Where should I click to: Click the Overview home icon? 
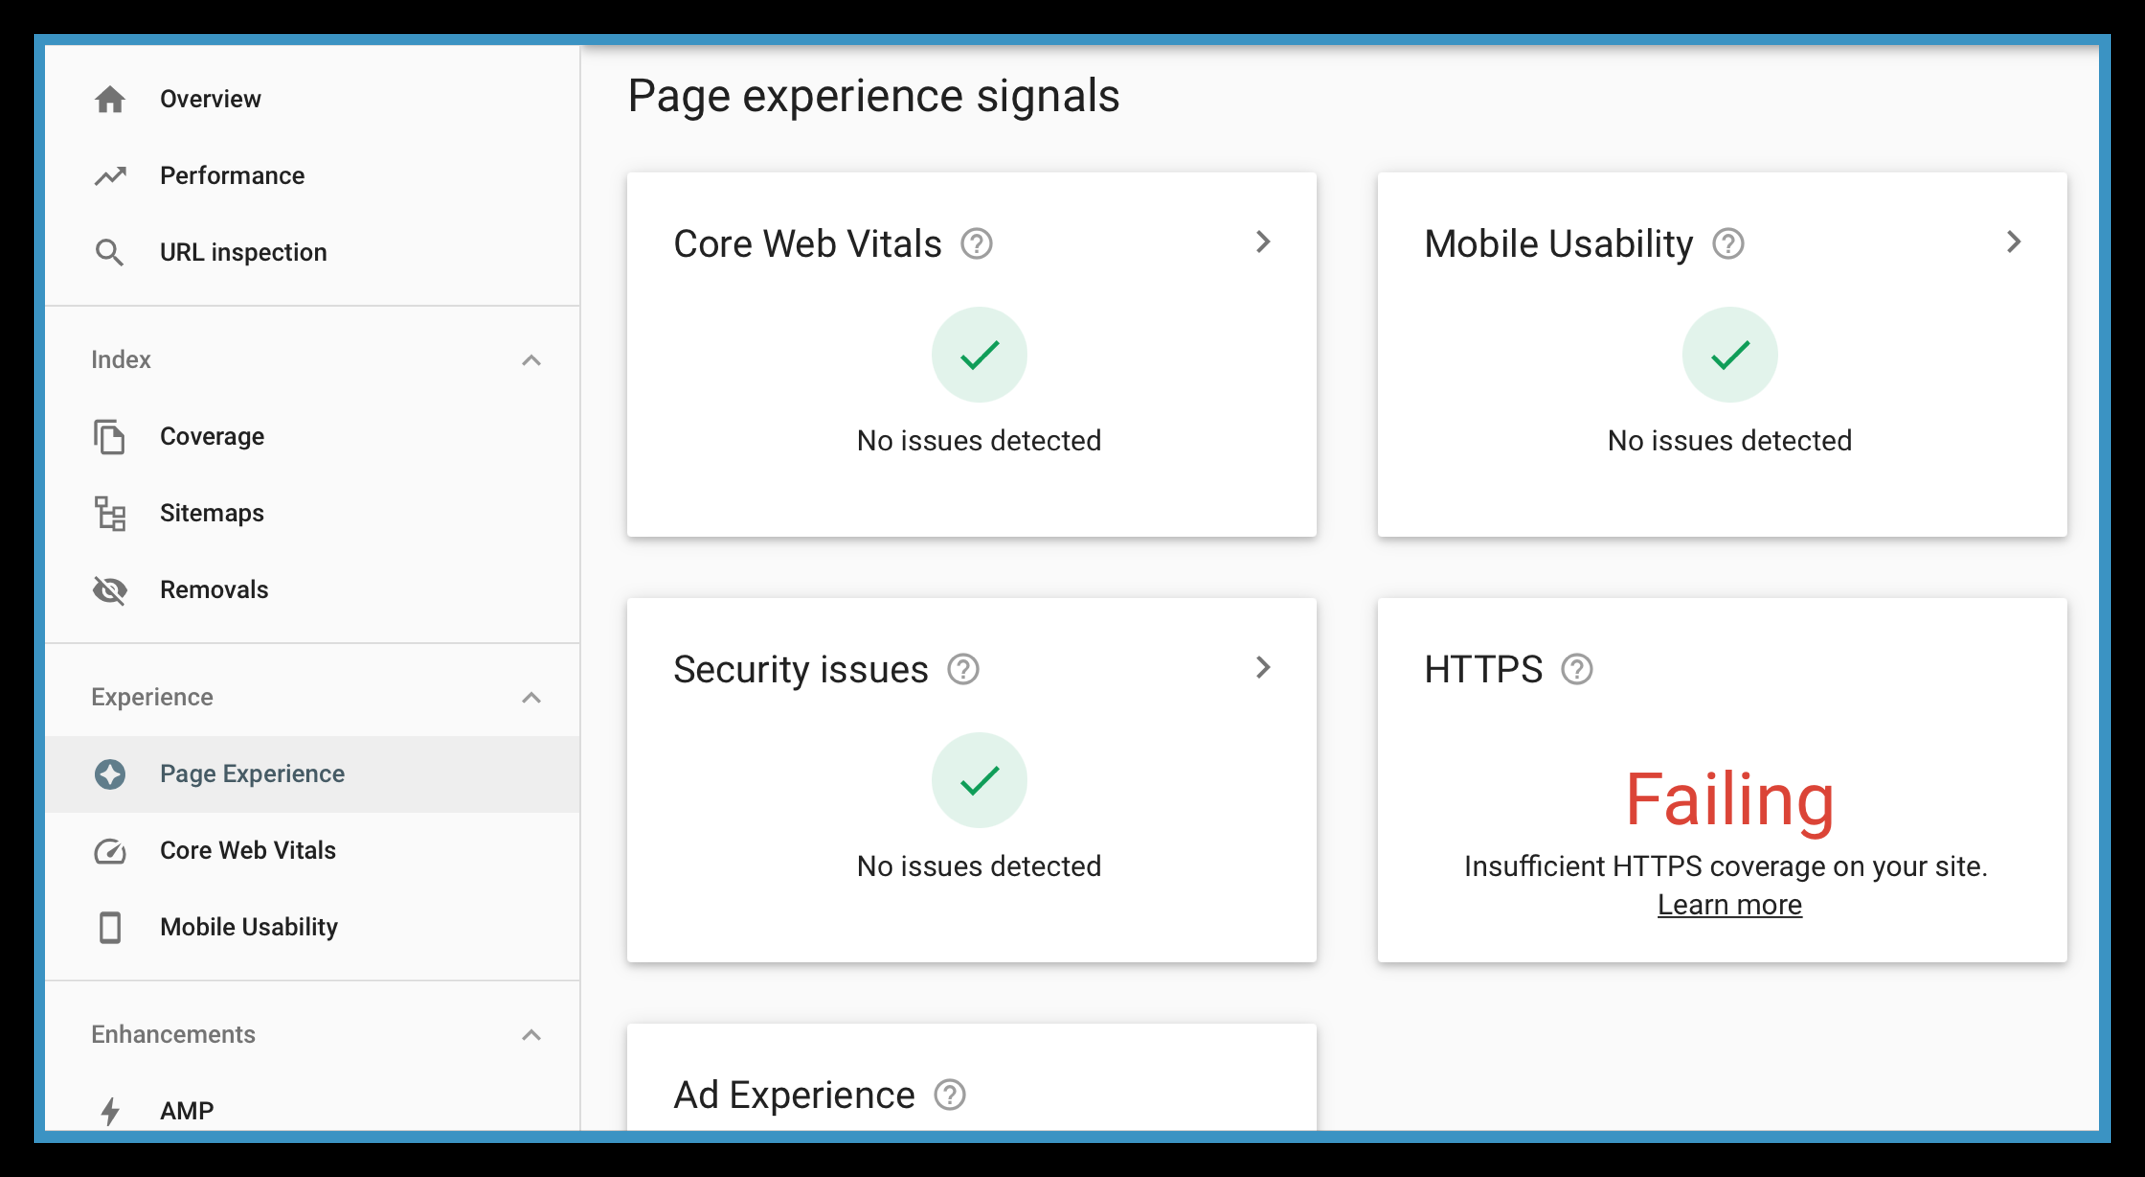coord(110,99)
